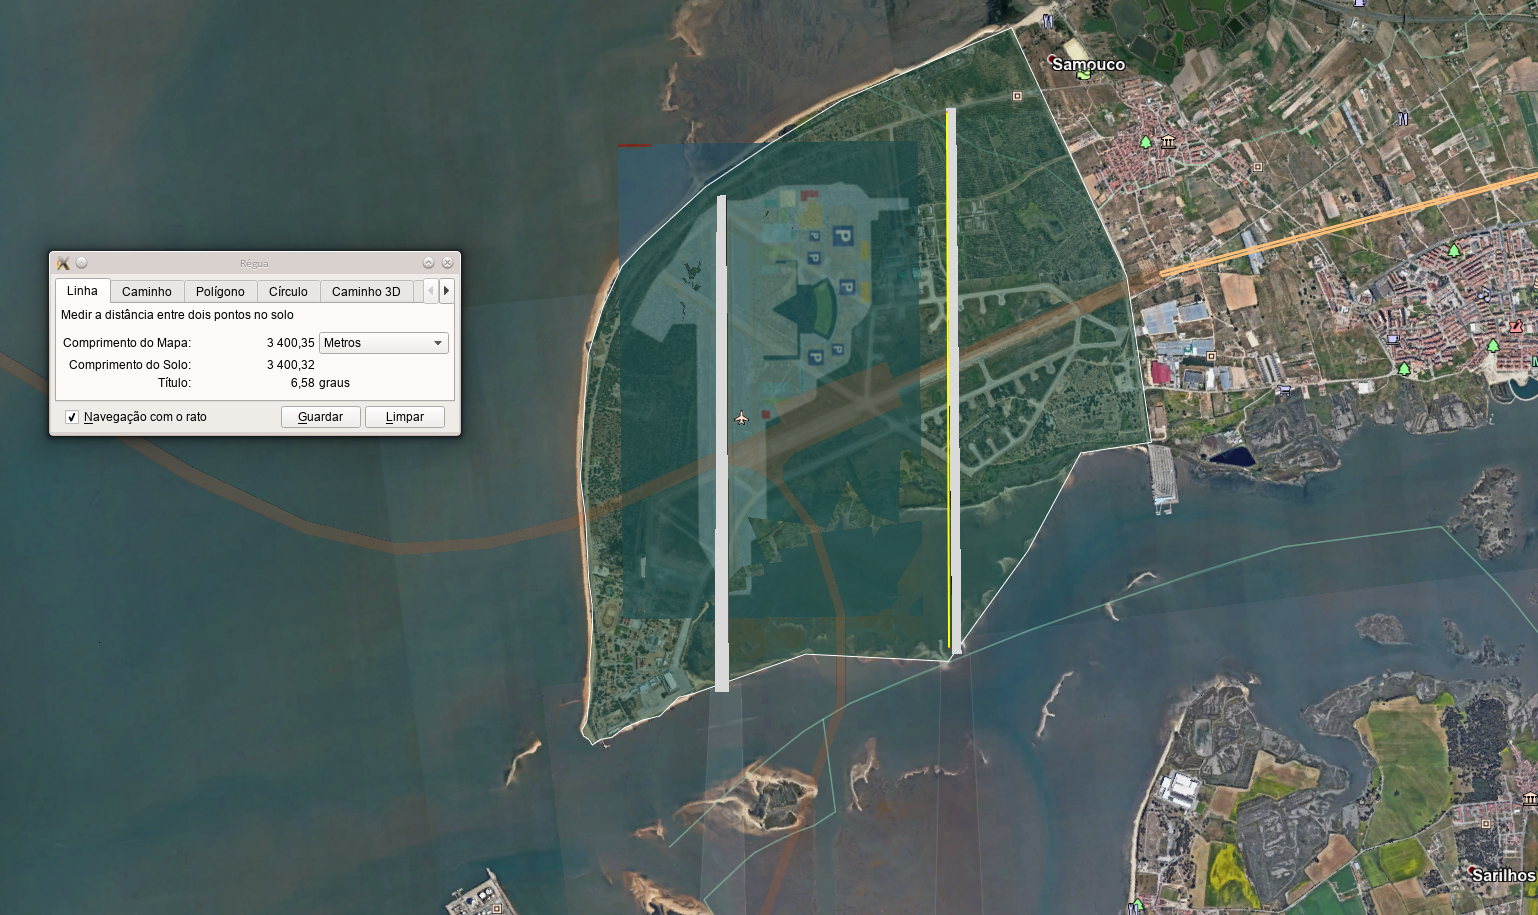This screenshot has width=1538, height=915.
Task: Click tree icon above music note icon
Action: pos(1455,249)
